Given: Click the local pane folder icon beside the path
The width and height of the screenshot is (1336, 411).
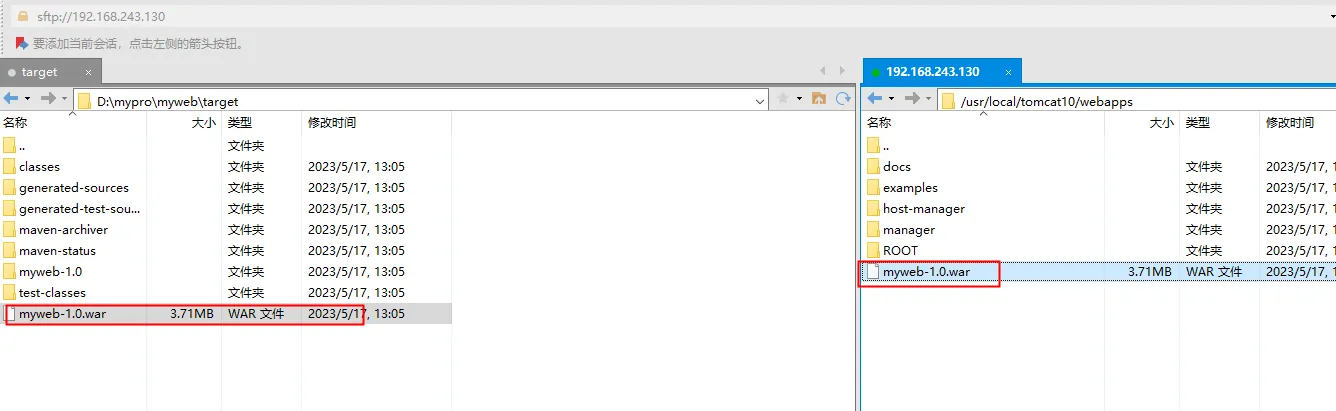Looking at the screenshot, I should 84,101.
